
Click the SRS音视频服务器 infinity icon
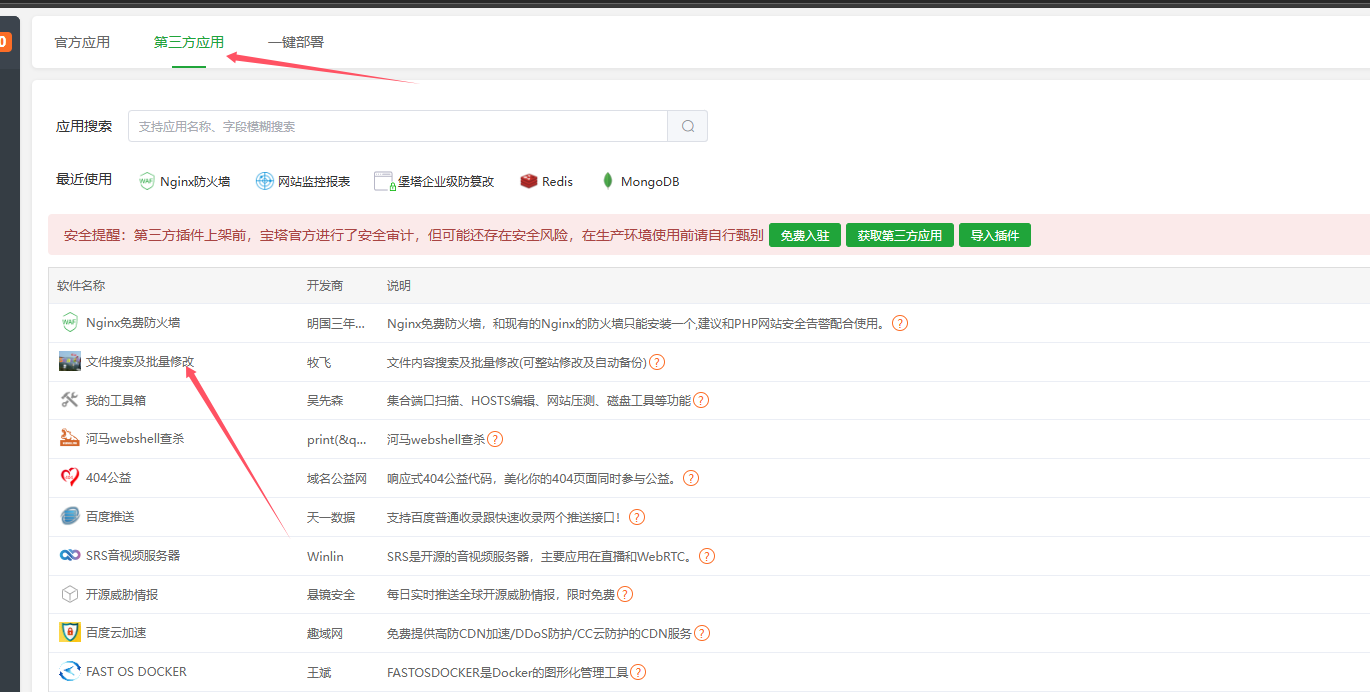[x=69, y=555]
